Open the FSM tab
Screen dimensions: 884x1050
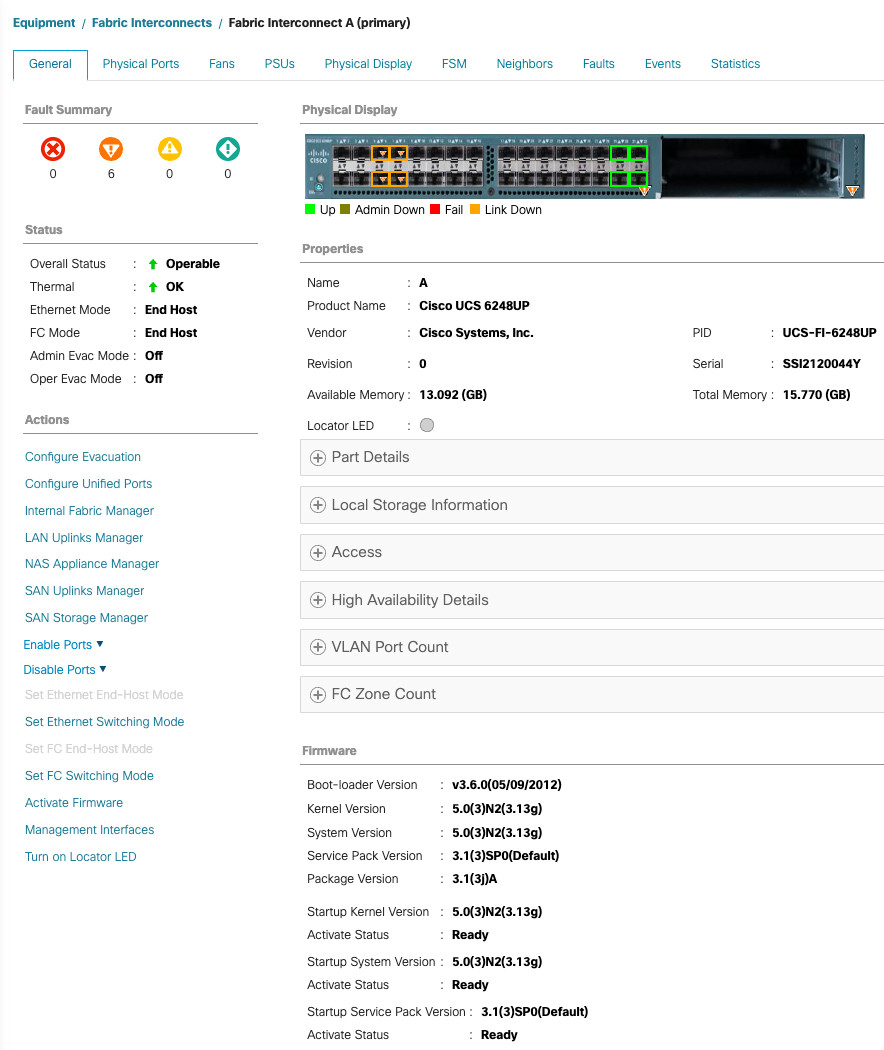[x=454, y=64]
